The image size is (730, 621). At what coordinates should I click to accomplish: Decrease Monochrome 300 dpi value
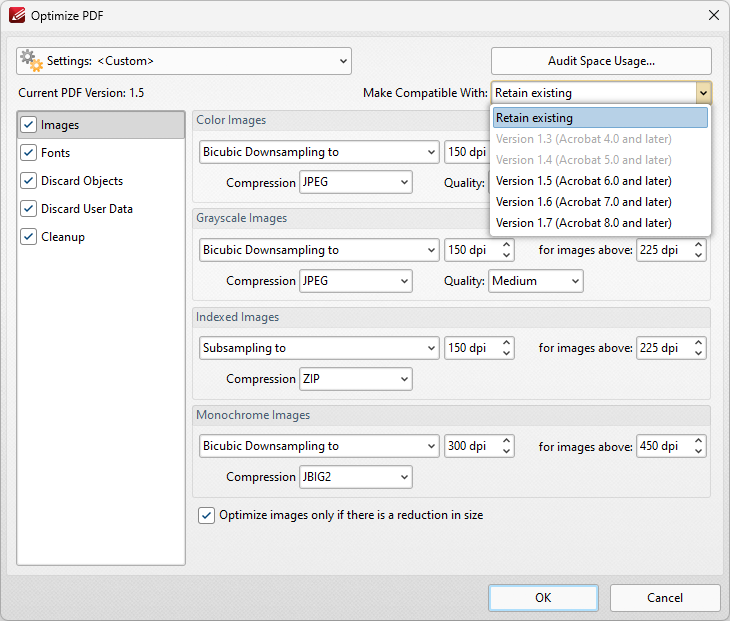pos(507,452)
